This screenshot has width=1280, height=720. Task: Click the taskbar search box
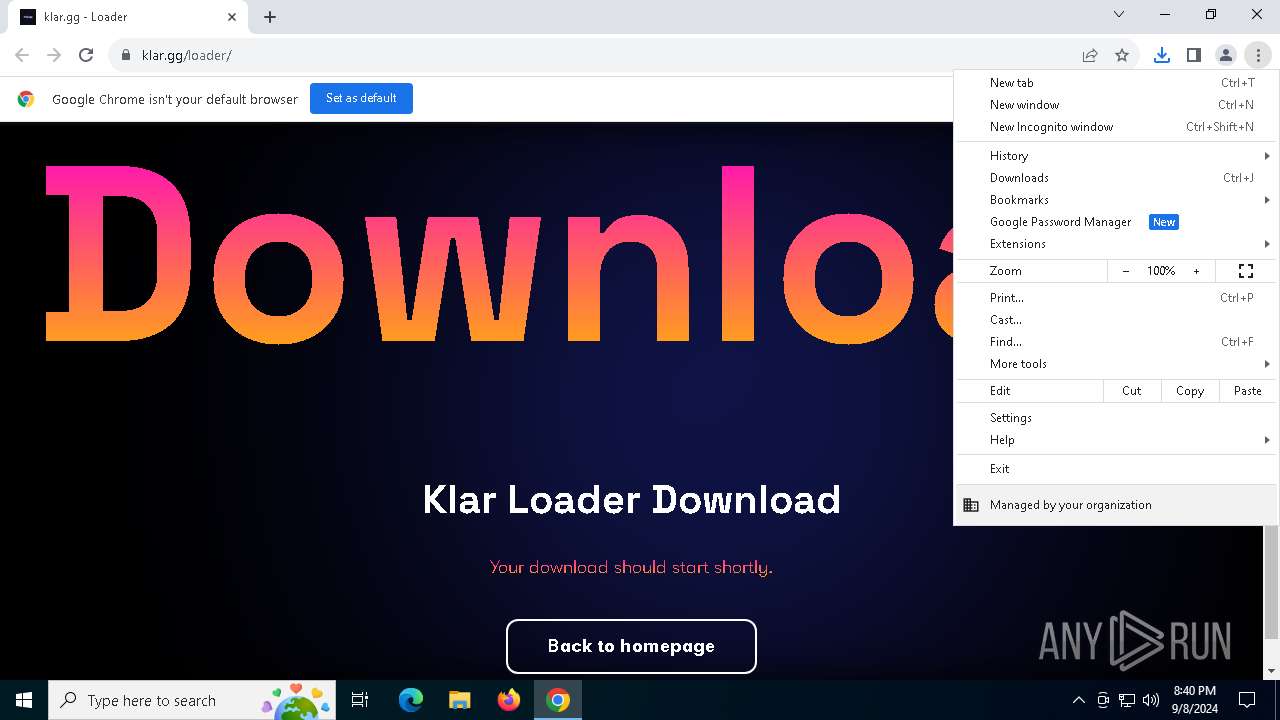[193, 700]
